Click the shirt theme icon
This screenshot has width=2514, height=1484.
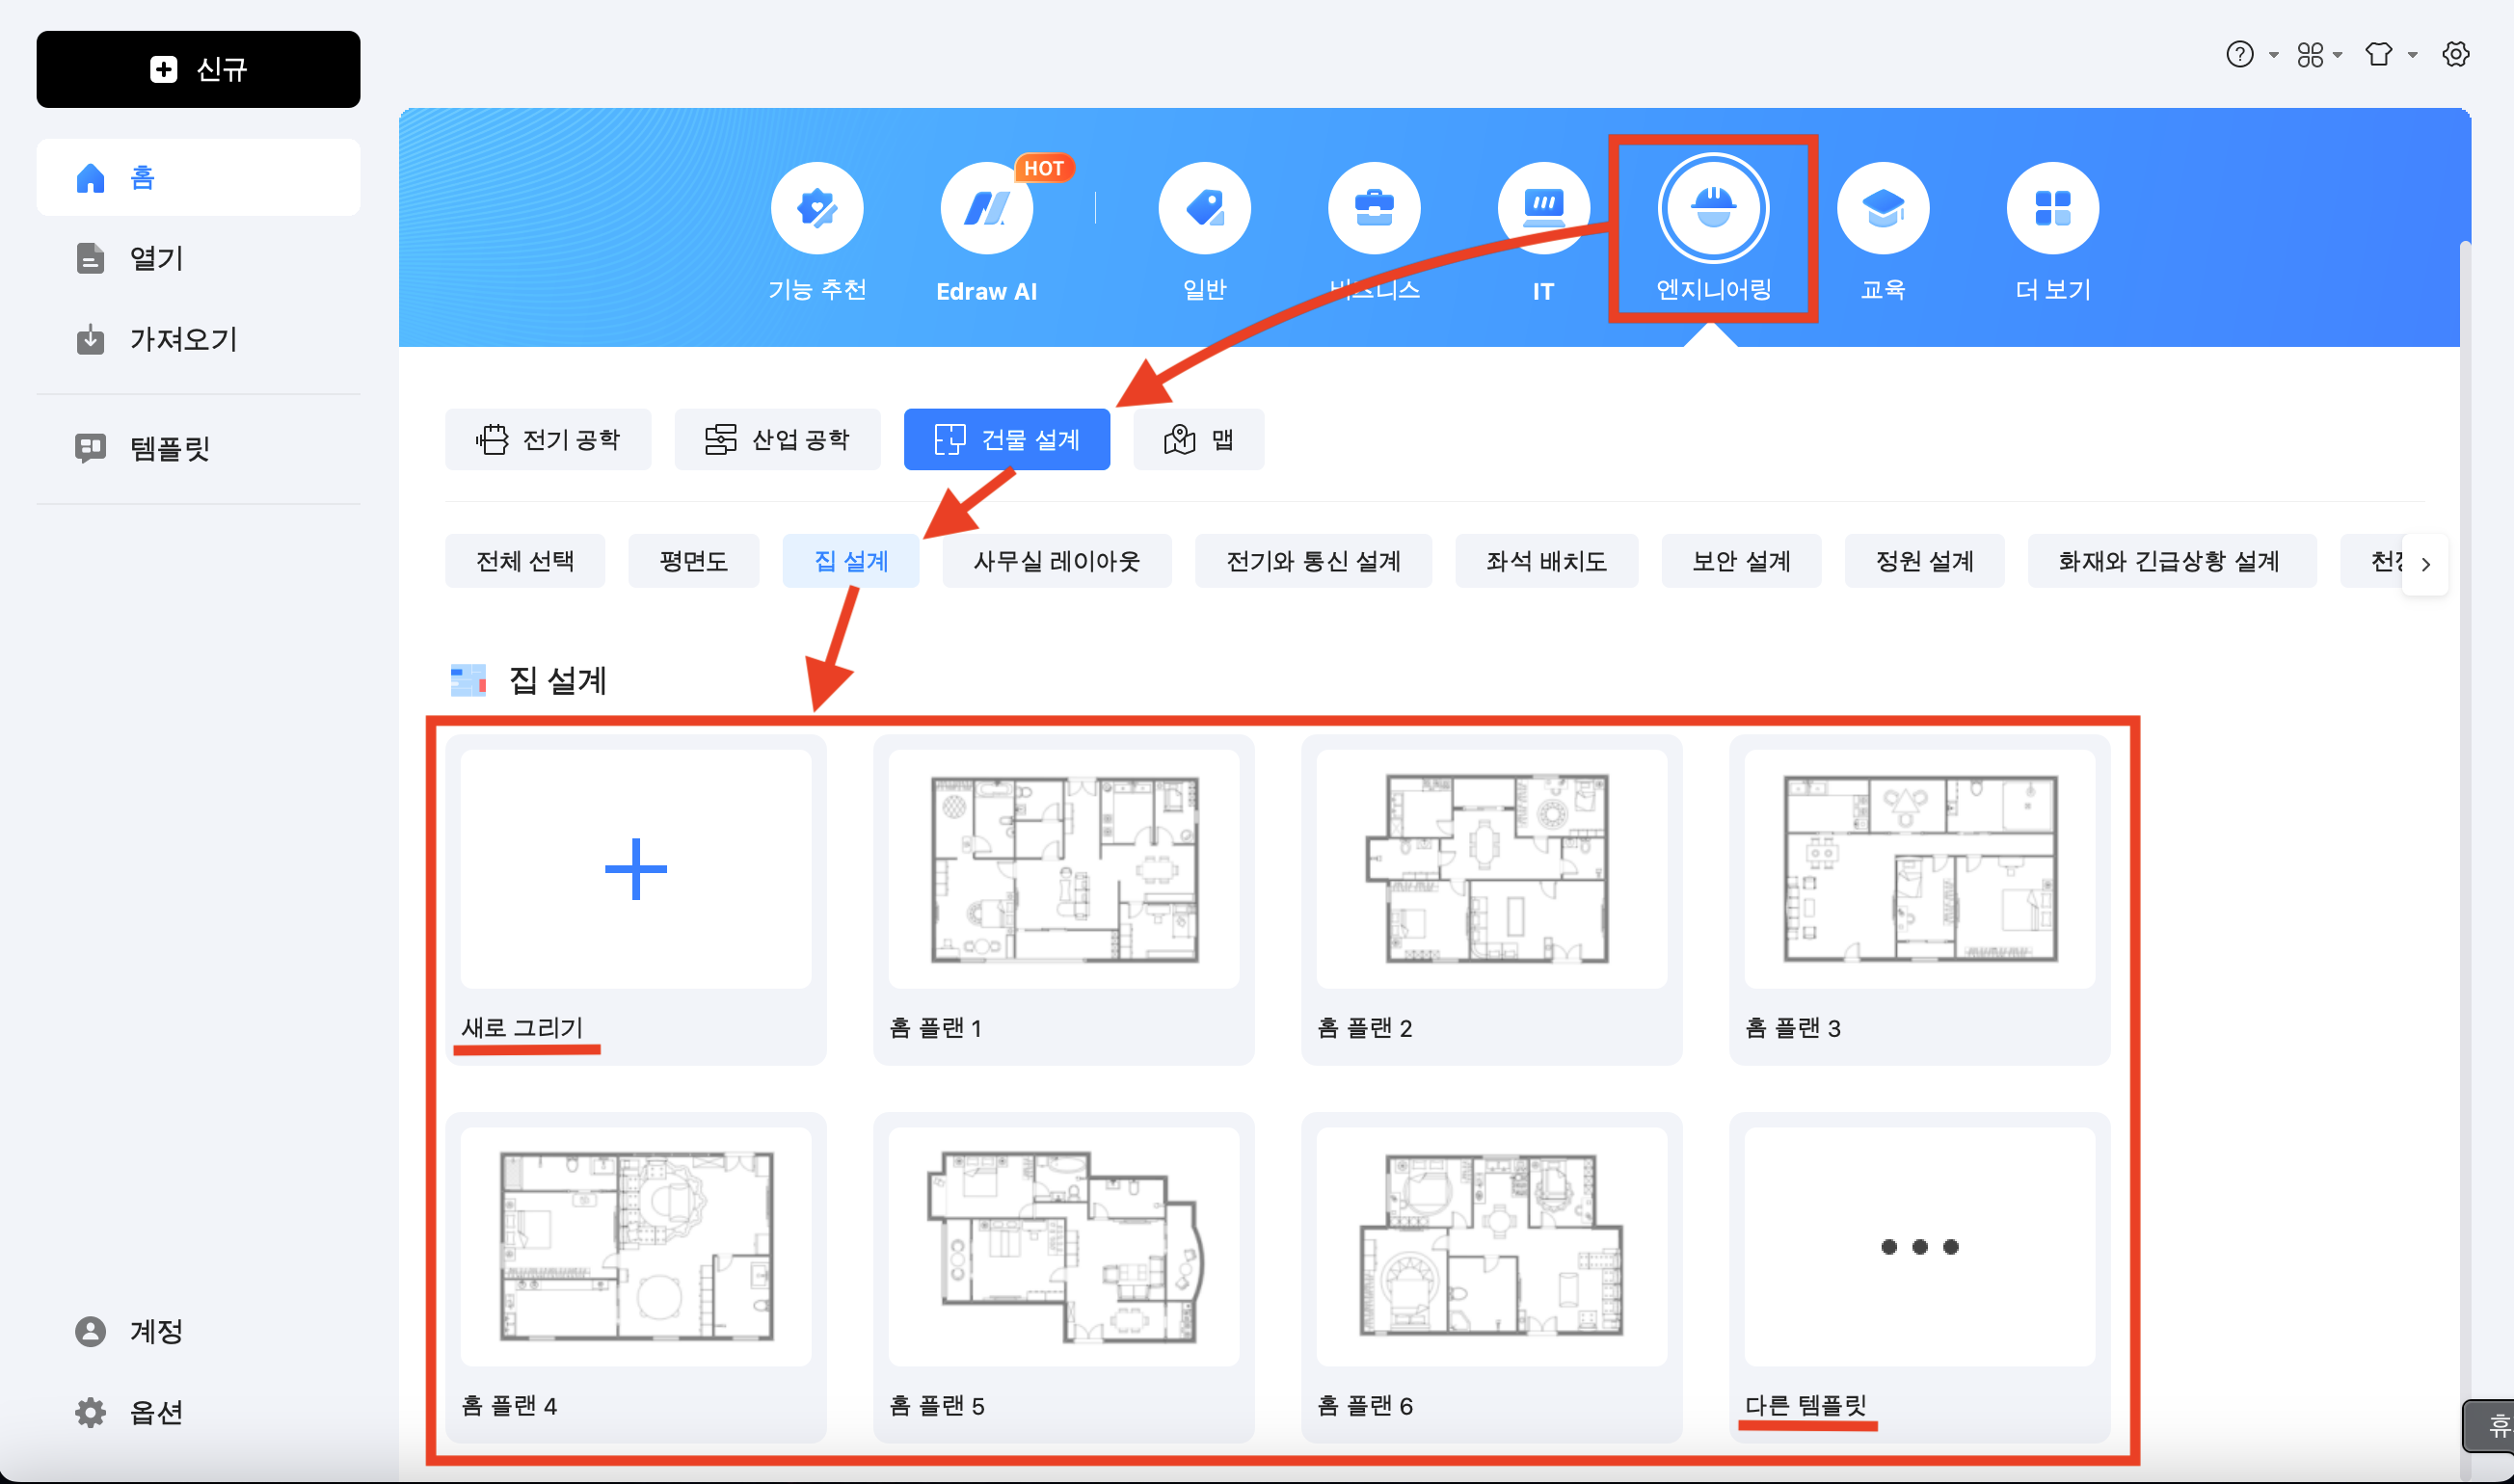[2379, 54]
